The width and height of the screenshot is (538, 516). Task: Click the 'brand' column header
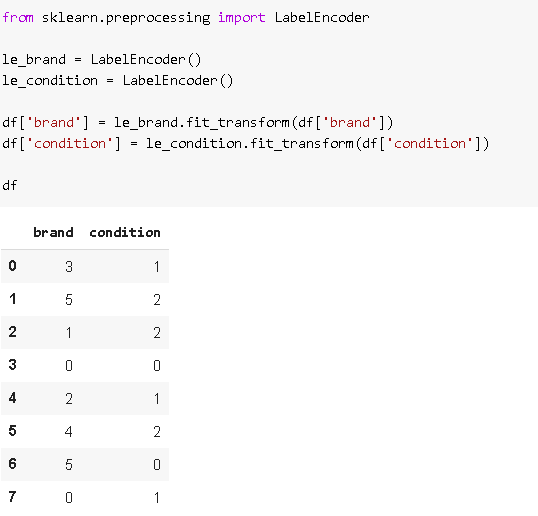(53, 232)
